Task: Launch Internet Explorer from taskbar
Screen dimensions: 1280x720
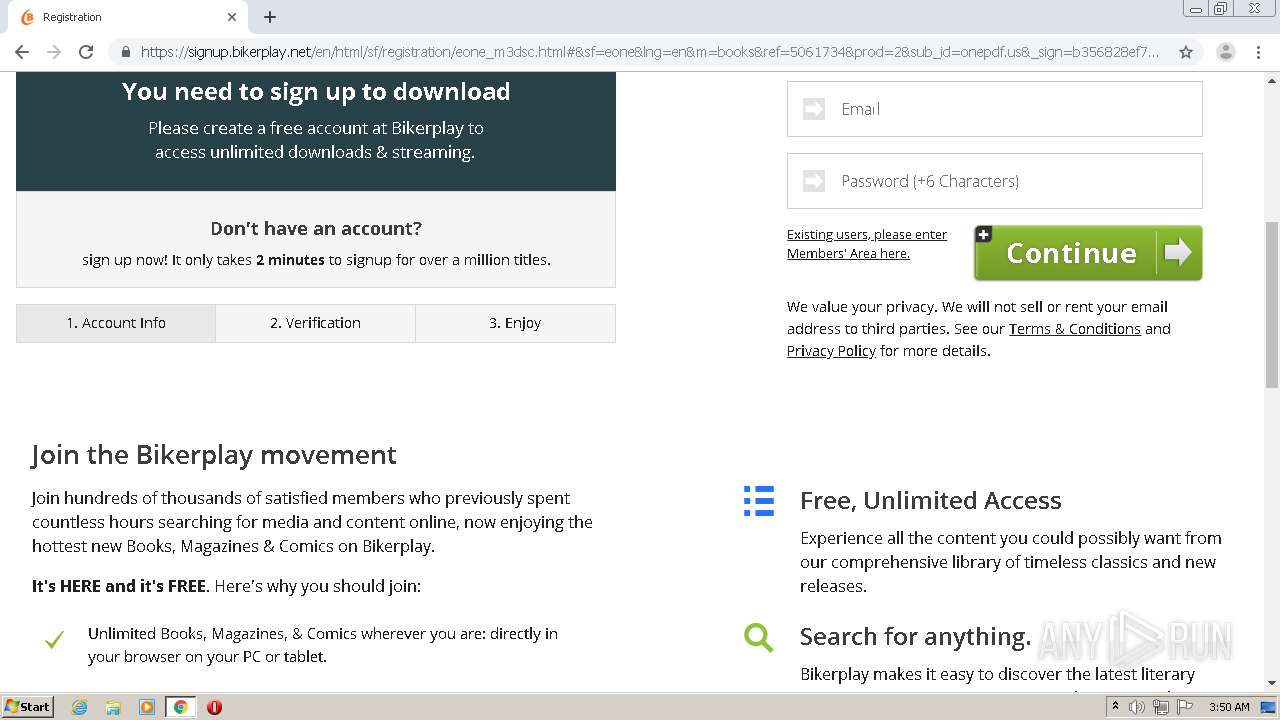Action: [x=79, y=707]
